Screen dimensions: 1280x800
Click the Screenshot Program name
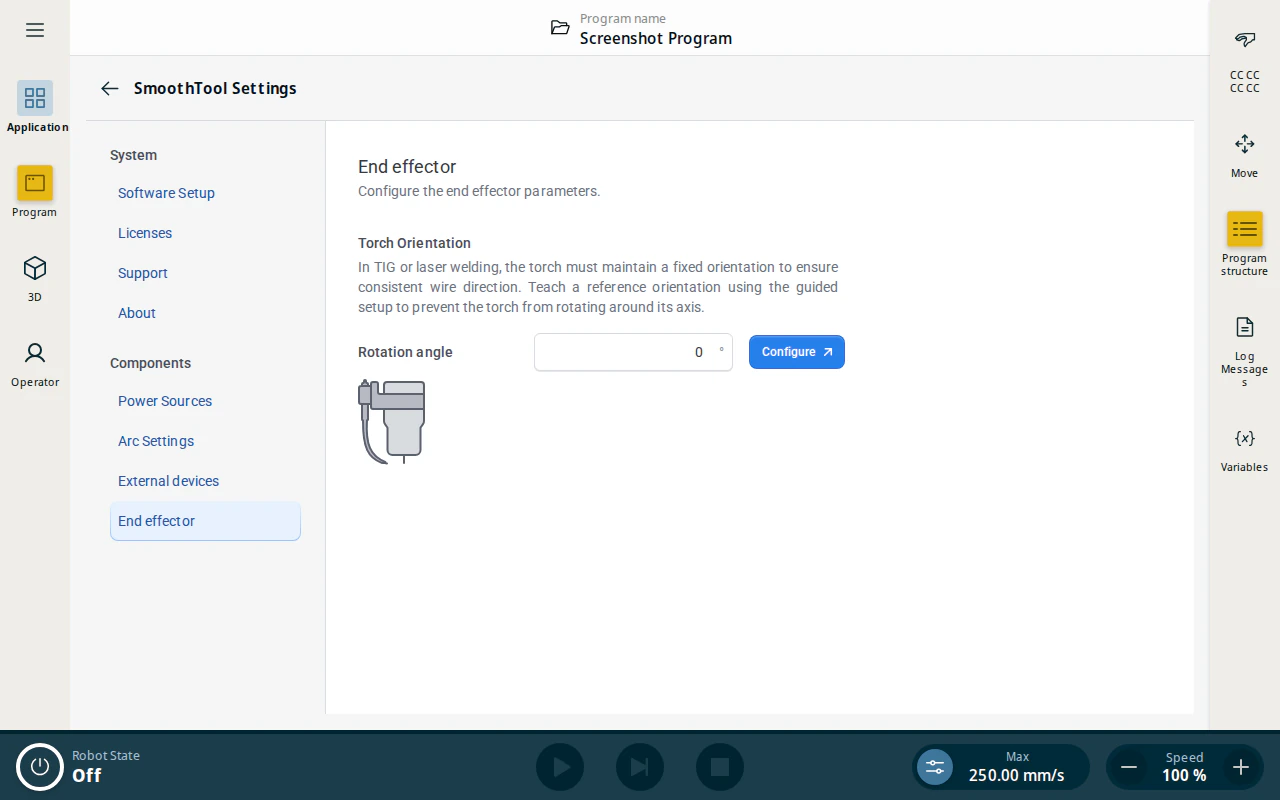[x=656, y=38]
